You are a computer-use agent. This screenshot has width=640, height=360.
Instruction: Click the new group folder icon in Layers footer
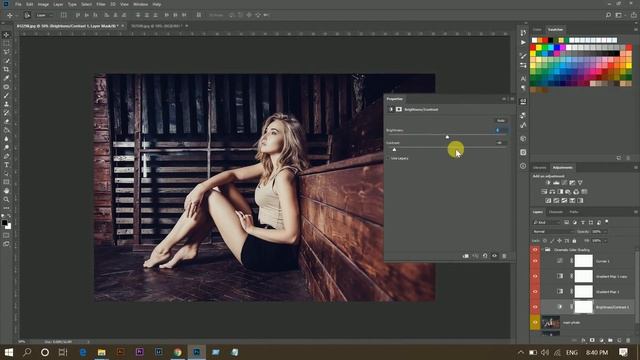point(610,340)
